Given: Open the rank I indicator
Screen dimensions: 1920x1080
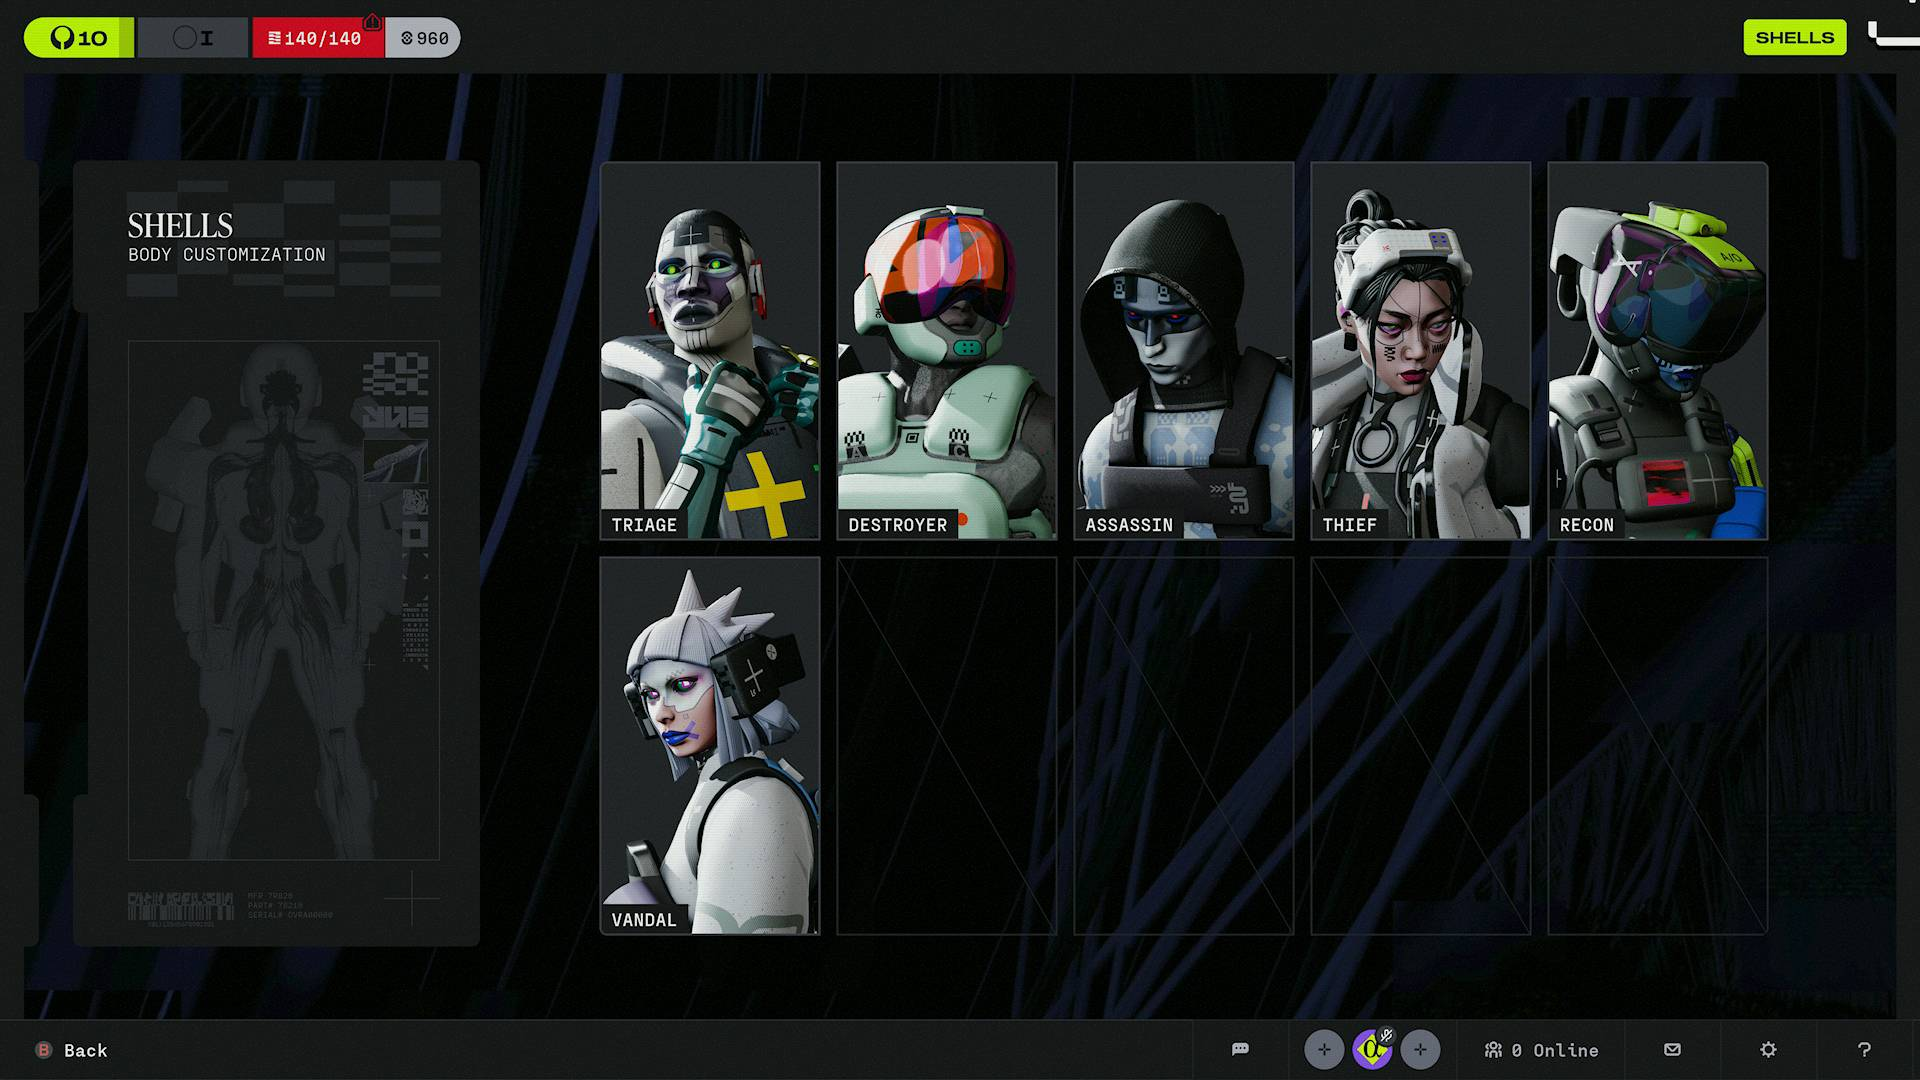Looking at the screenshot, I should point(193,38).
